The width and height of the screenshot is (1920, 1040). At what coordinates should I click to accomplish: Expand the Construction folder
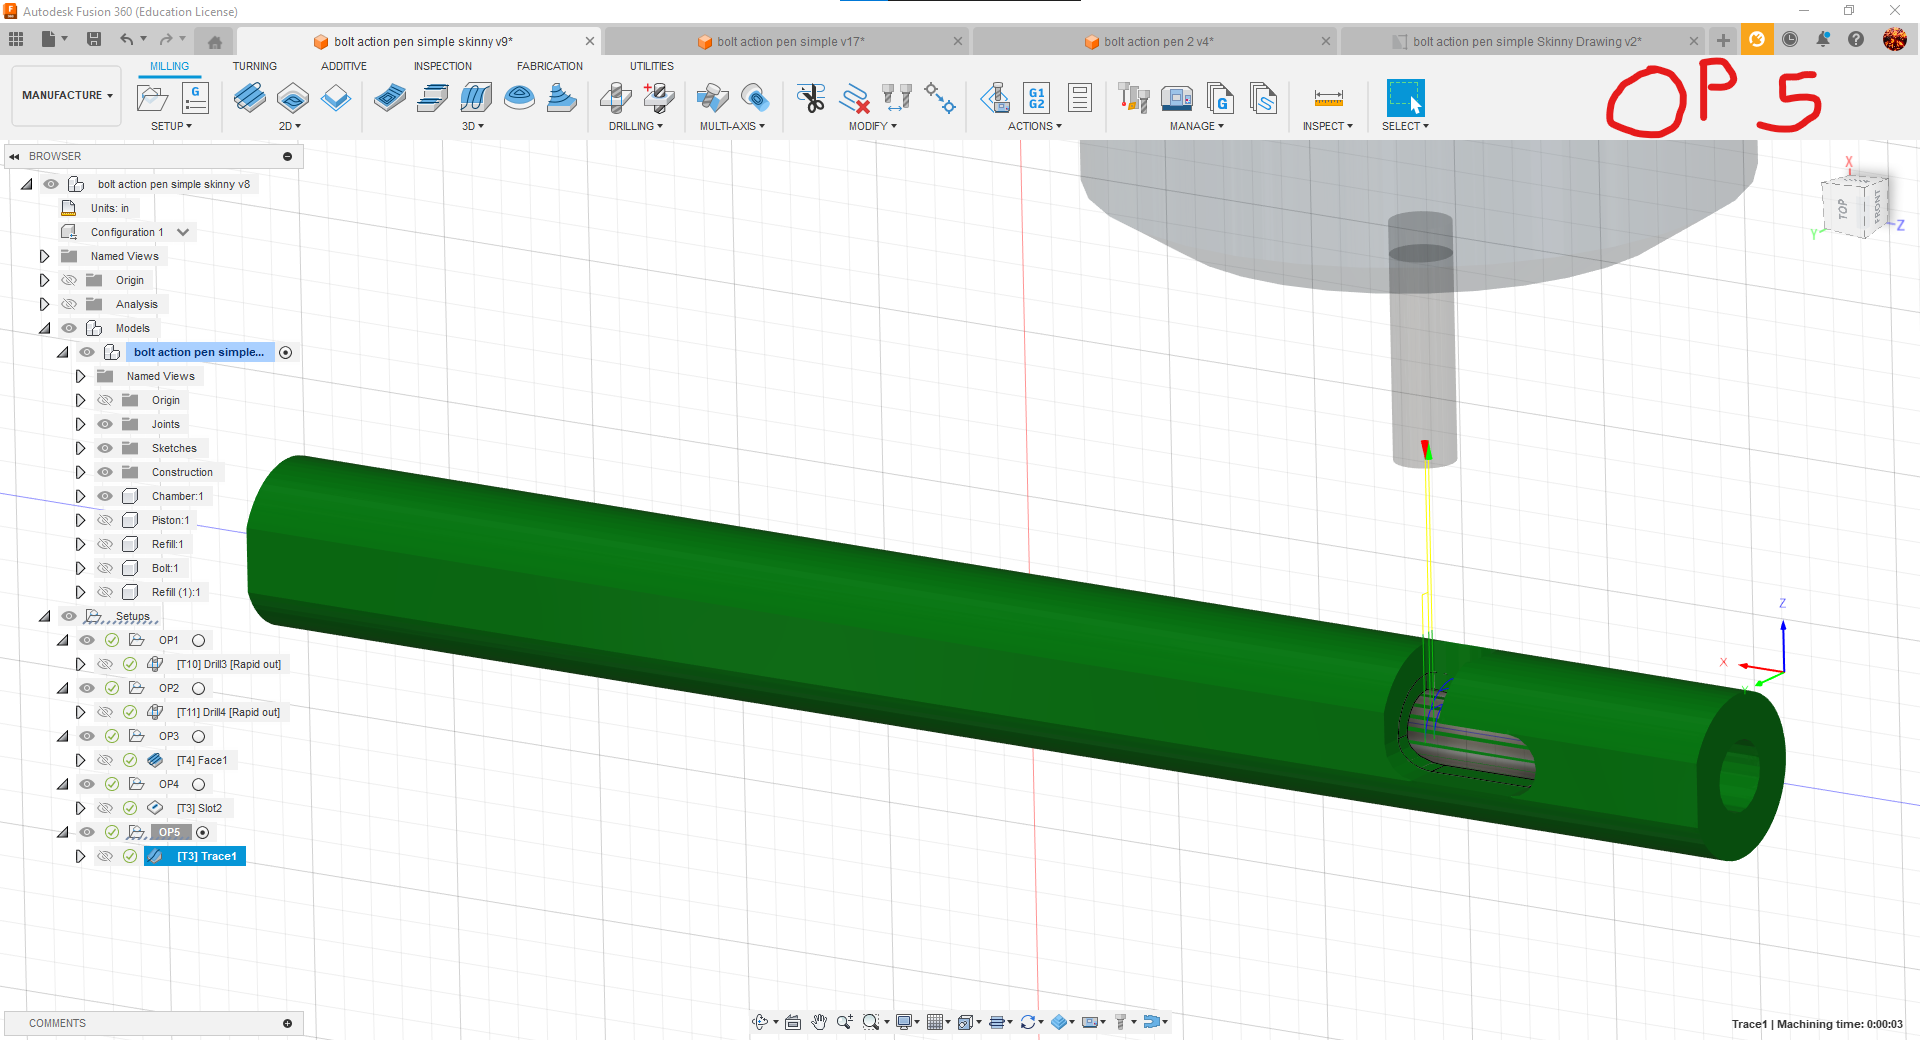[x=81, y=472]
